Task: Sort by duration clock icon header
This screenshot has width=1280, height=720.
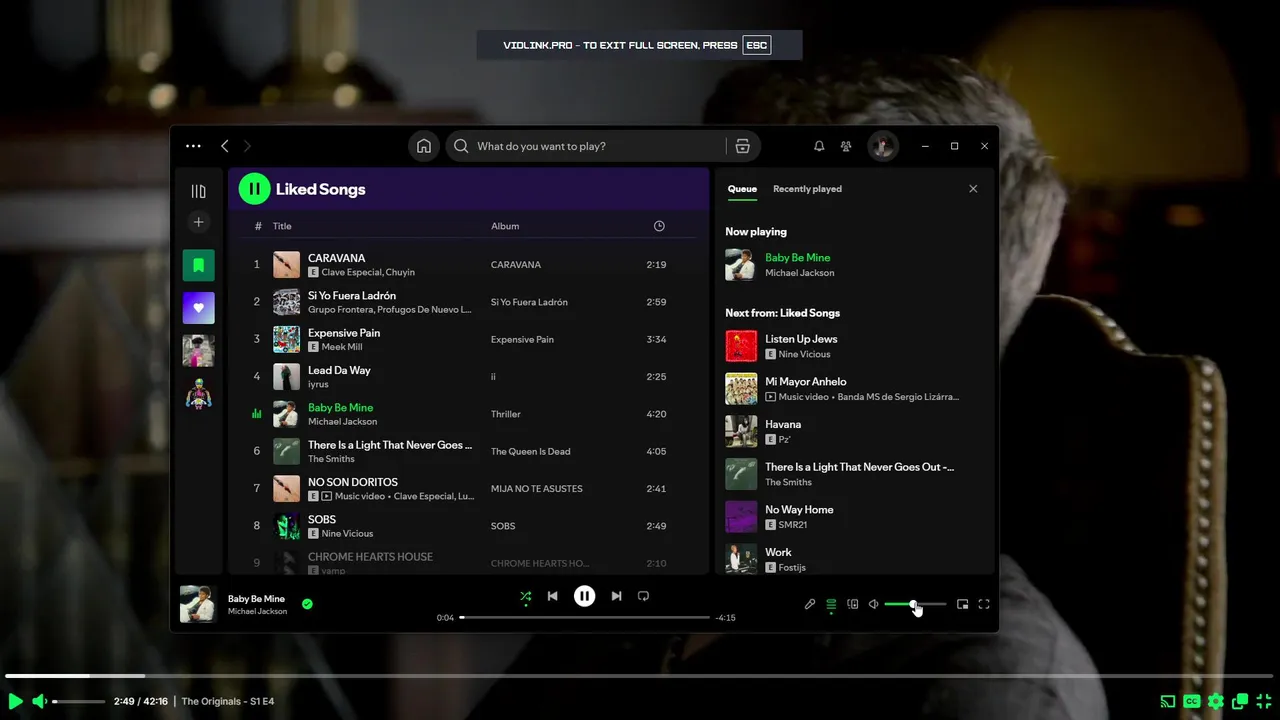Action: point(659,226)
